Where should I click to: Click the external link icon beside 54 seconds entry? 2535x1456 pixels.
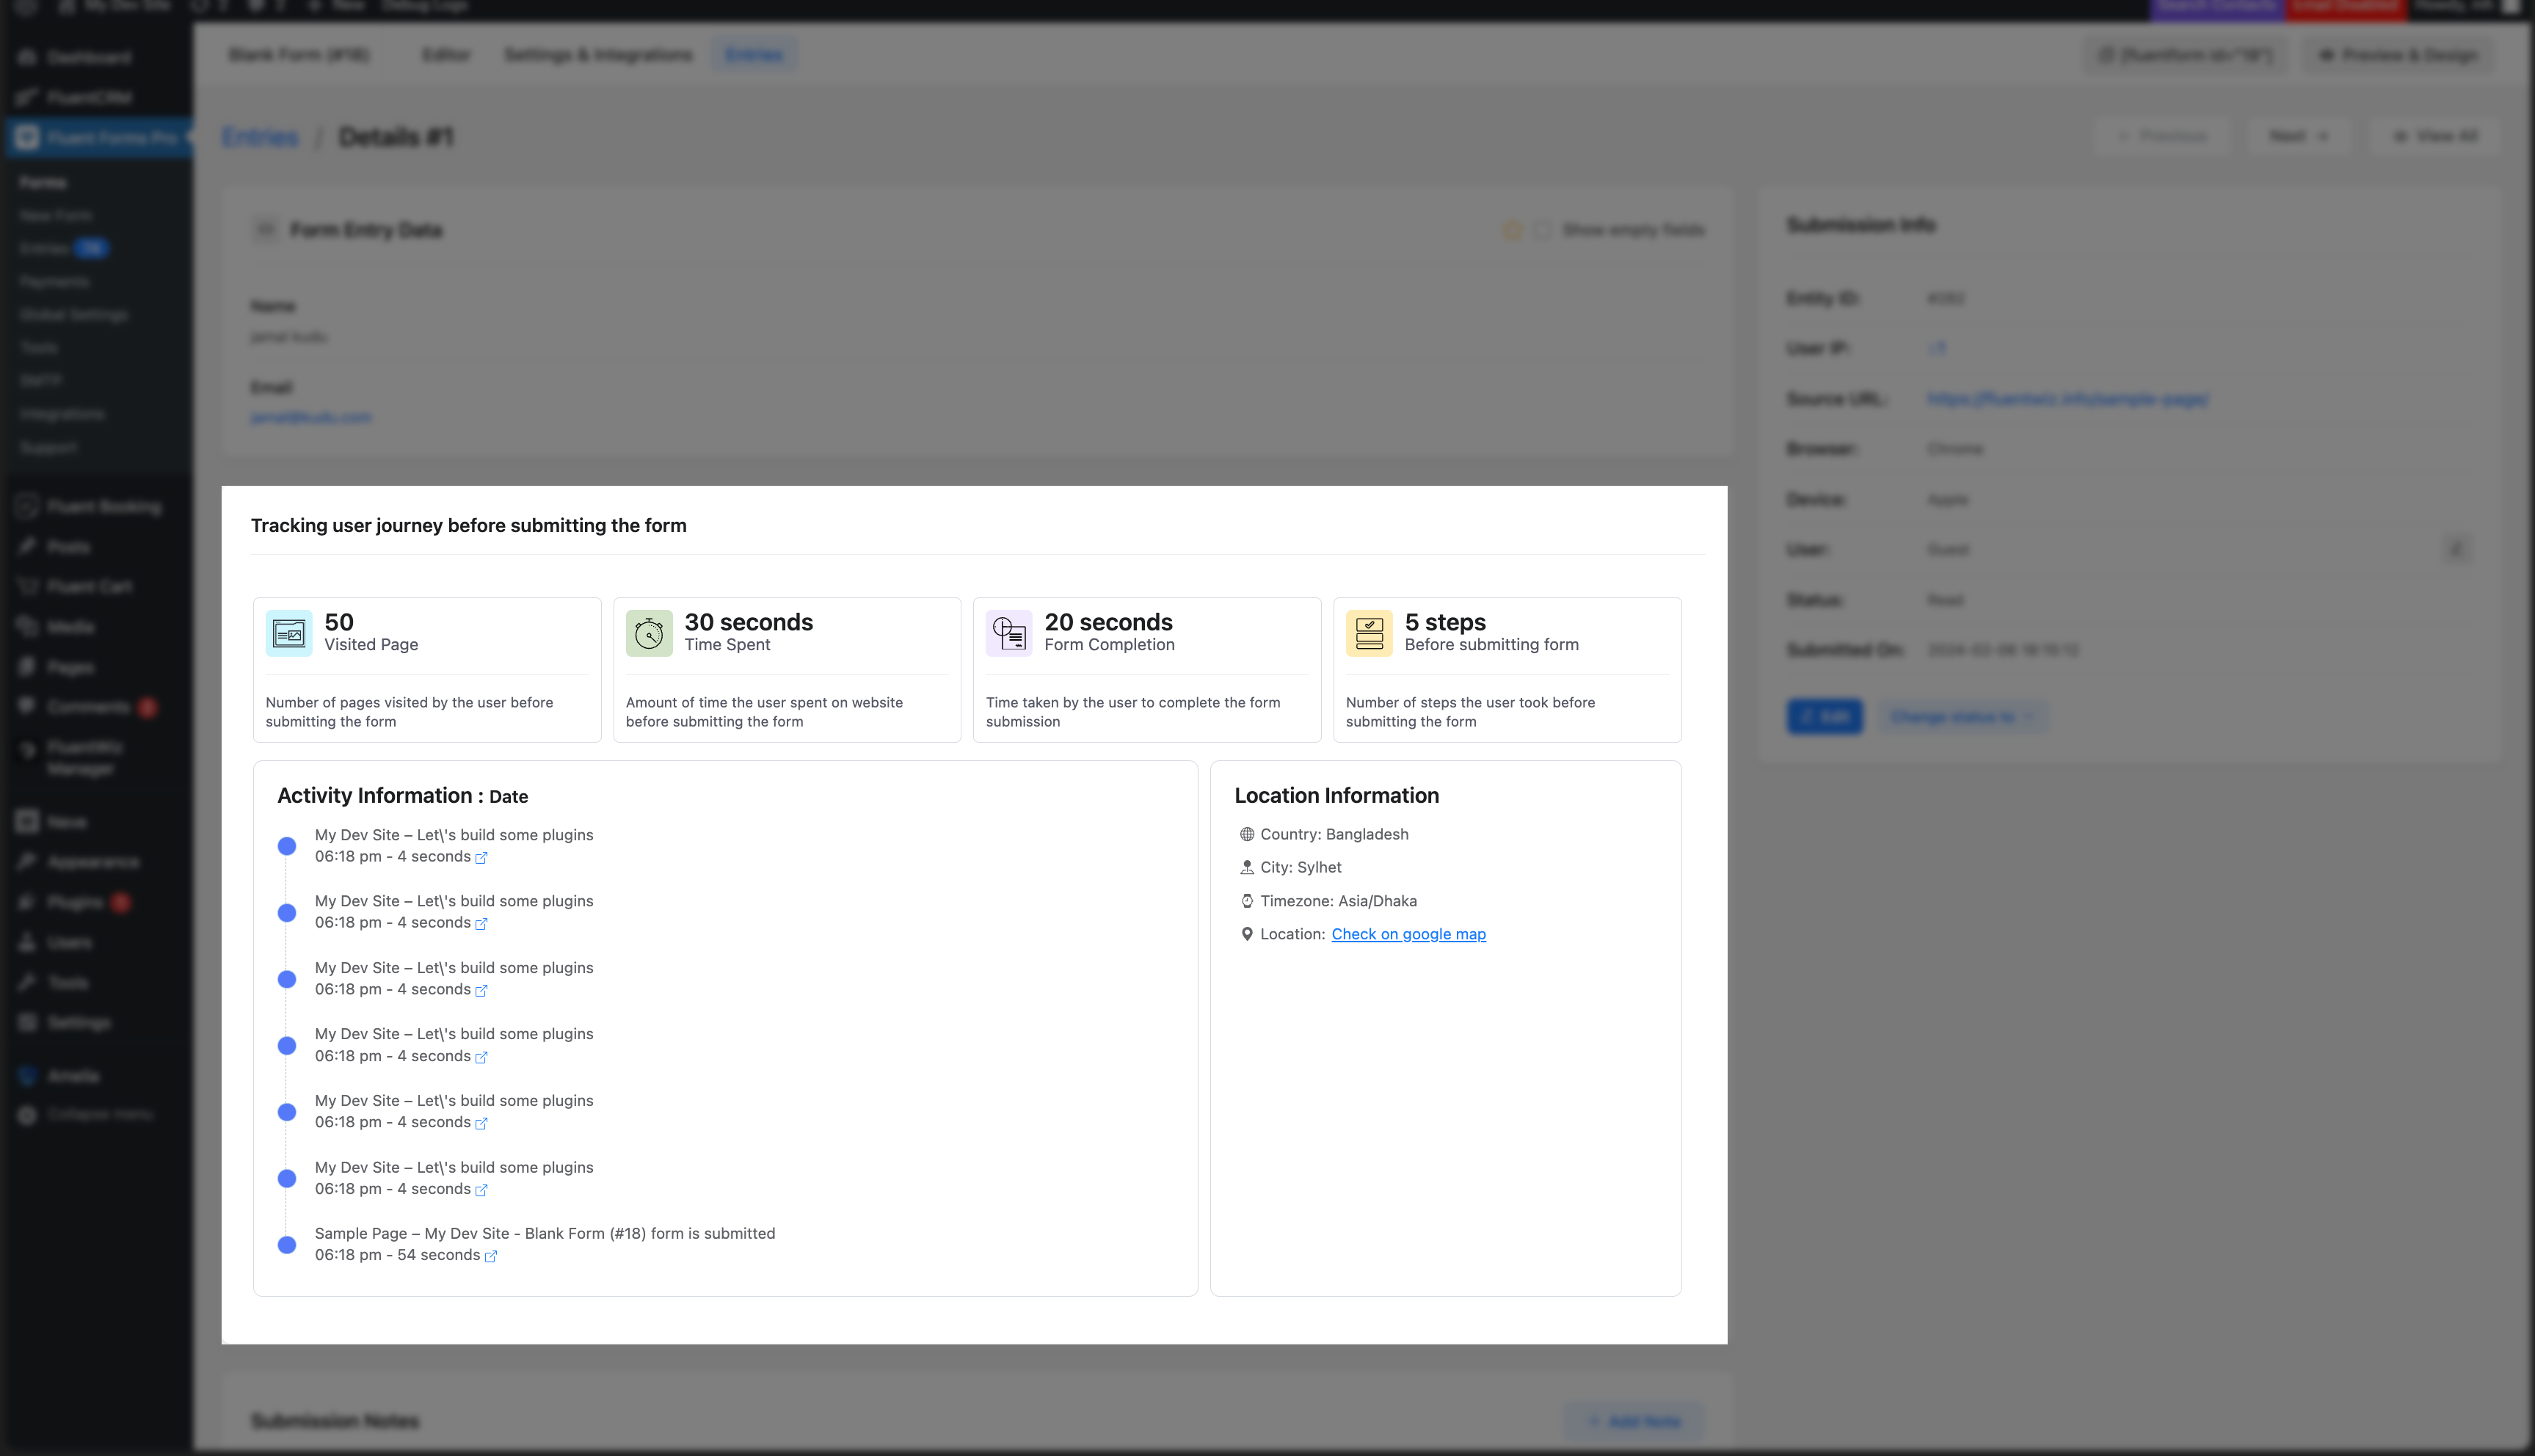click(491, 1256)
